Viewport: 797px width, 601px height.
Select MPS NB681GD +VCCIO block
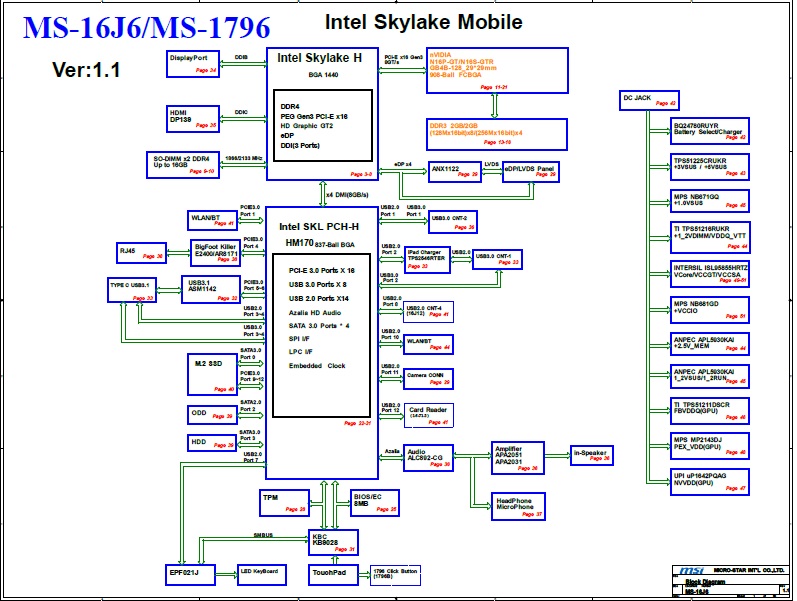(710, 310)
